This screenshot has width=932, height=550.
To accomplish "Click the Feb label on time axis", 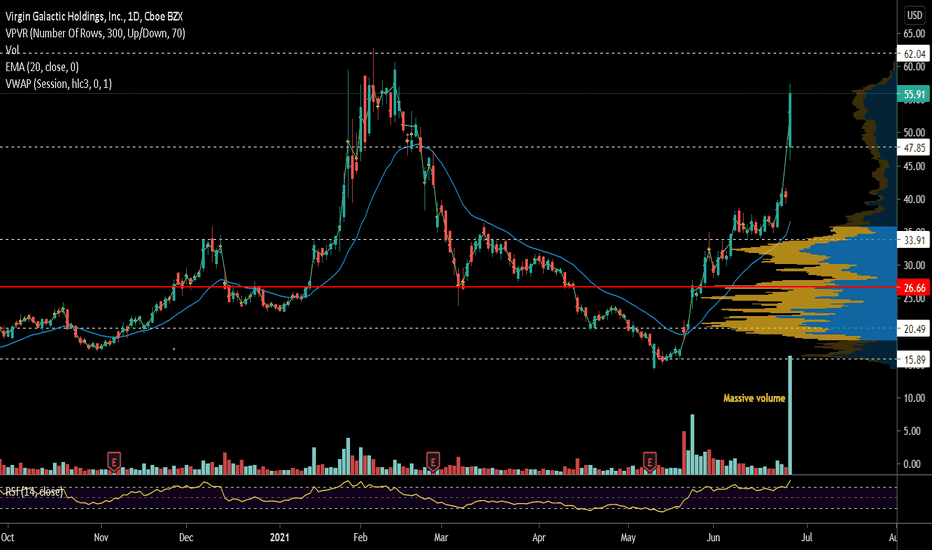I will (x=360, y=538).
